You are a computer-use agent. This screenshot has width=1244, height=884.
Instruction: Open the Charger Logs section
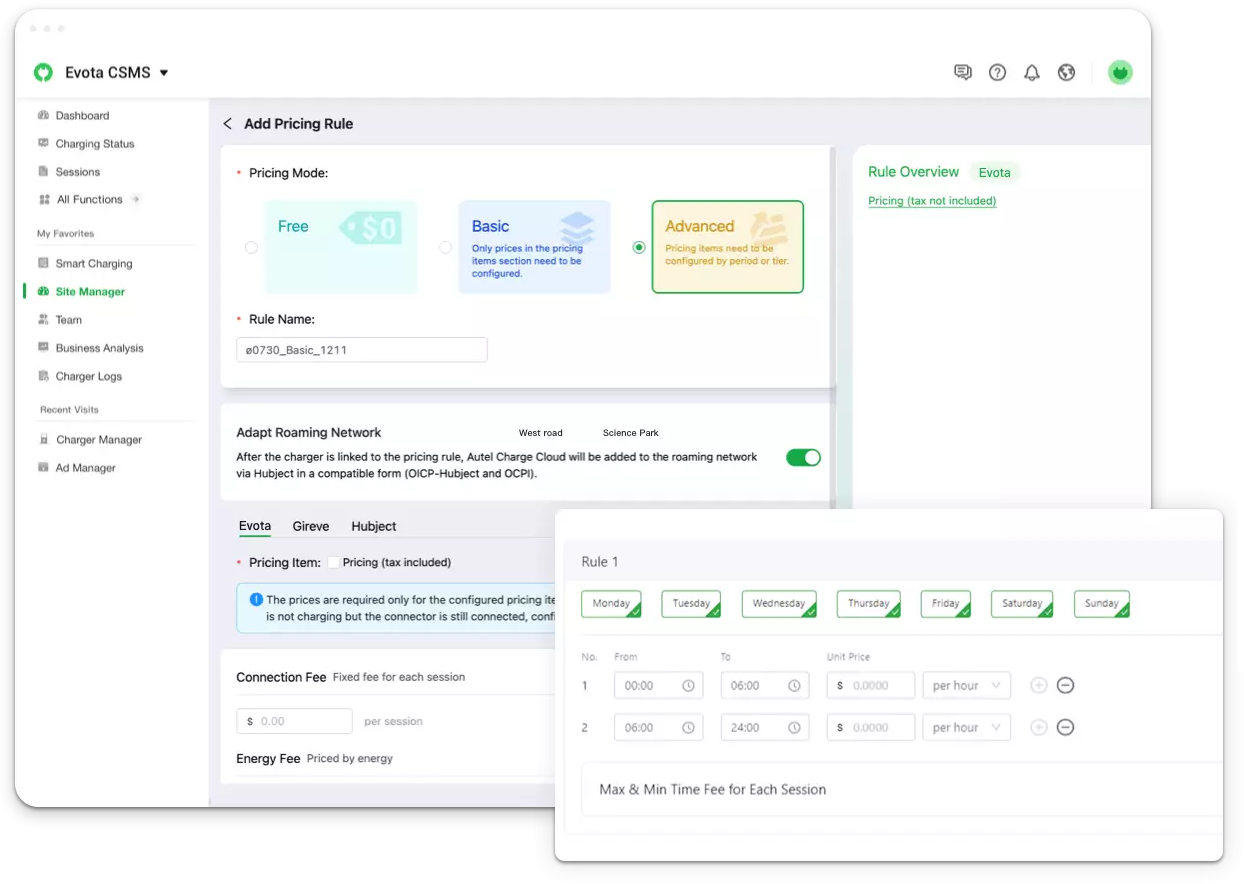[90, 376]
